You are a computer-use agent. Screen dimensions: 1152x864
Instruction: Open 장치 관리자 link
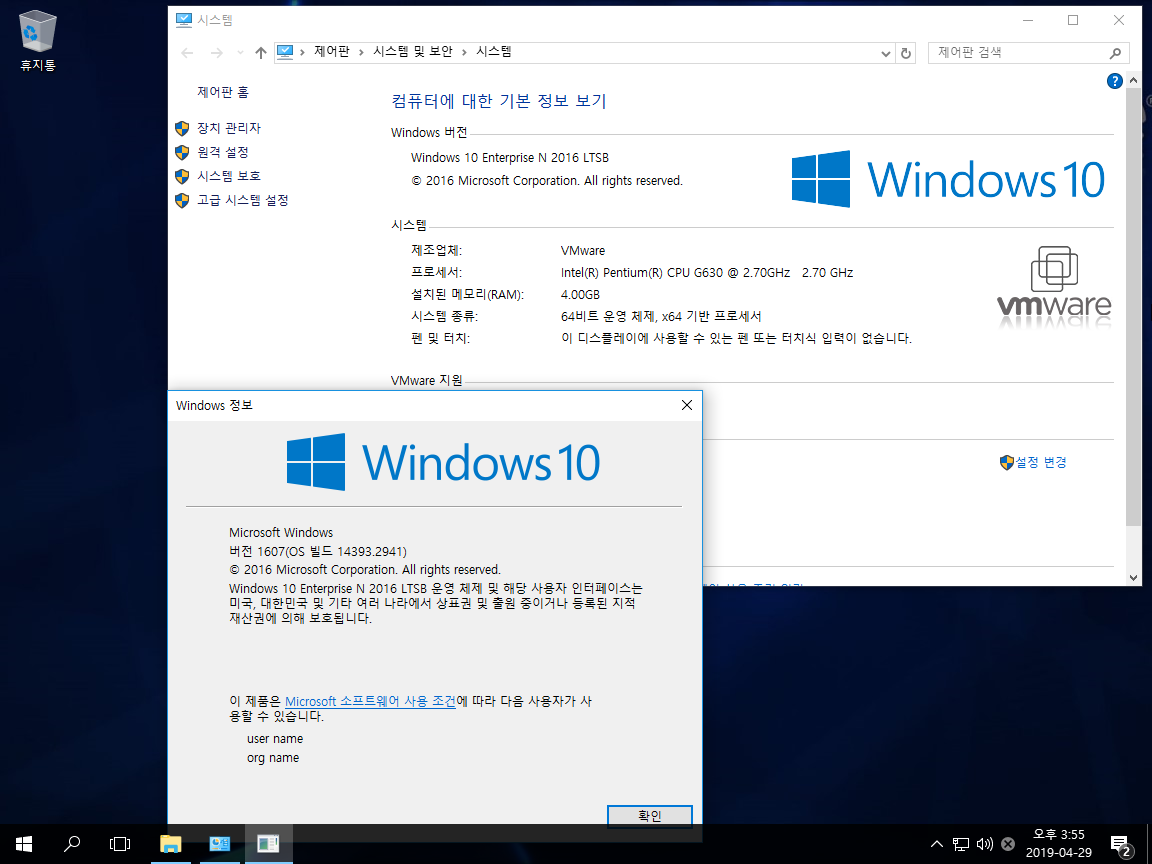228,128
